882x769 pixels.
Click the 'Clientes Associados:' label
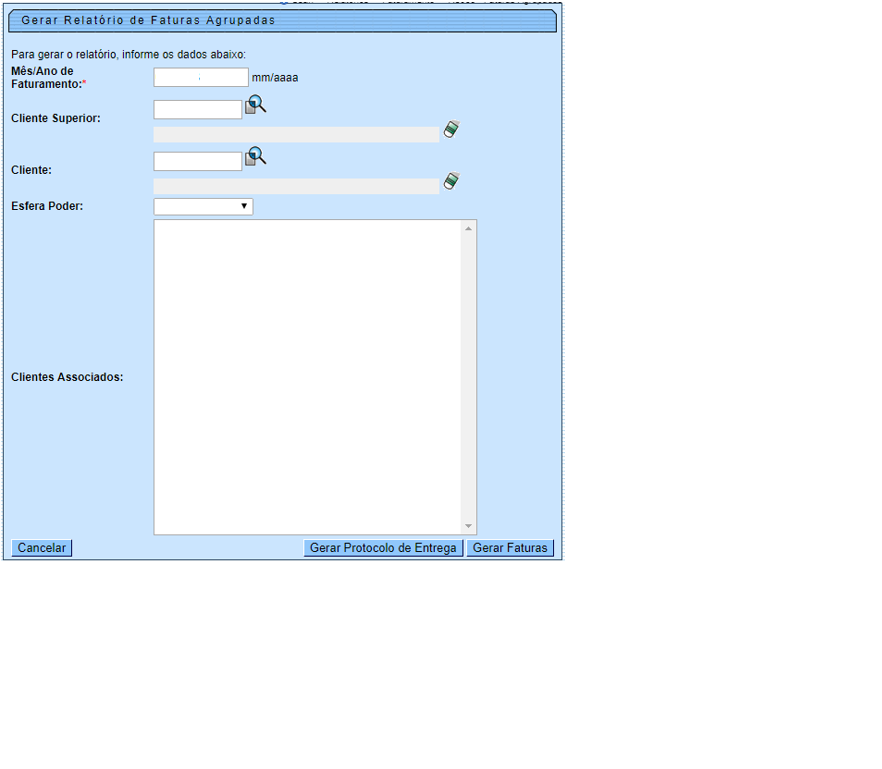(x=67, y=377)
